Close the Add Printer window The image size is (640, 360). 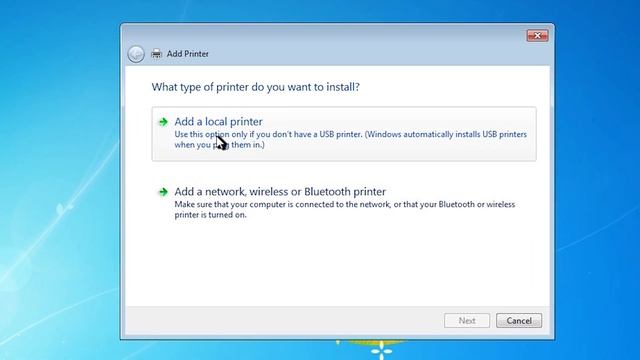click(537, 36)
